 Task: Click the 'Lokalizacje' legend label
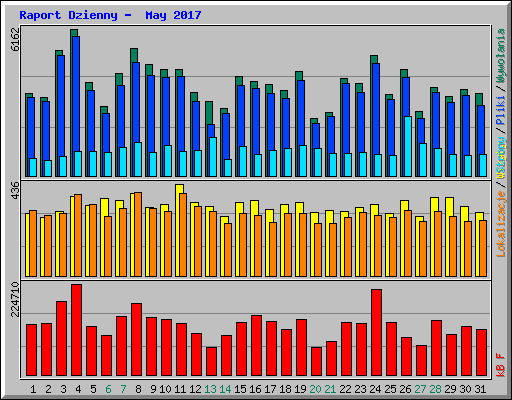[501, 224]
